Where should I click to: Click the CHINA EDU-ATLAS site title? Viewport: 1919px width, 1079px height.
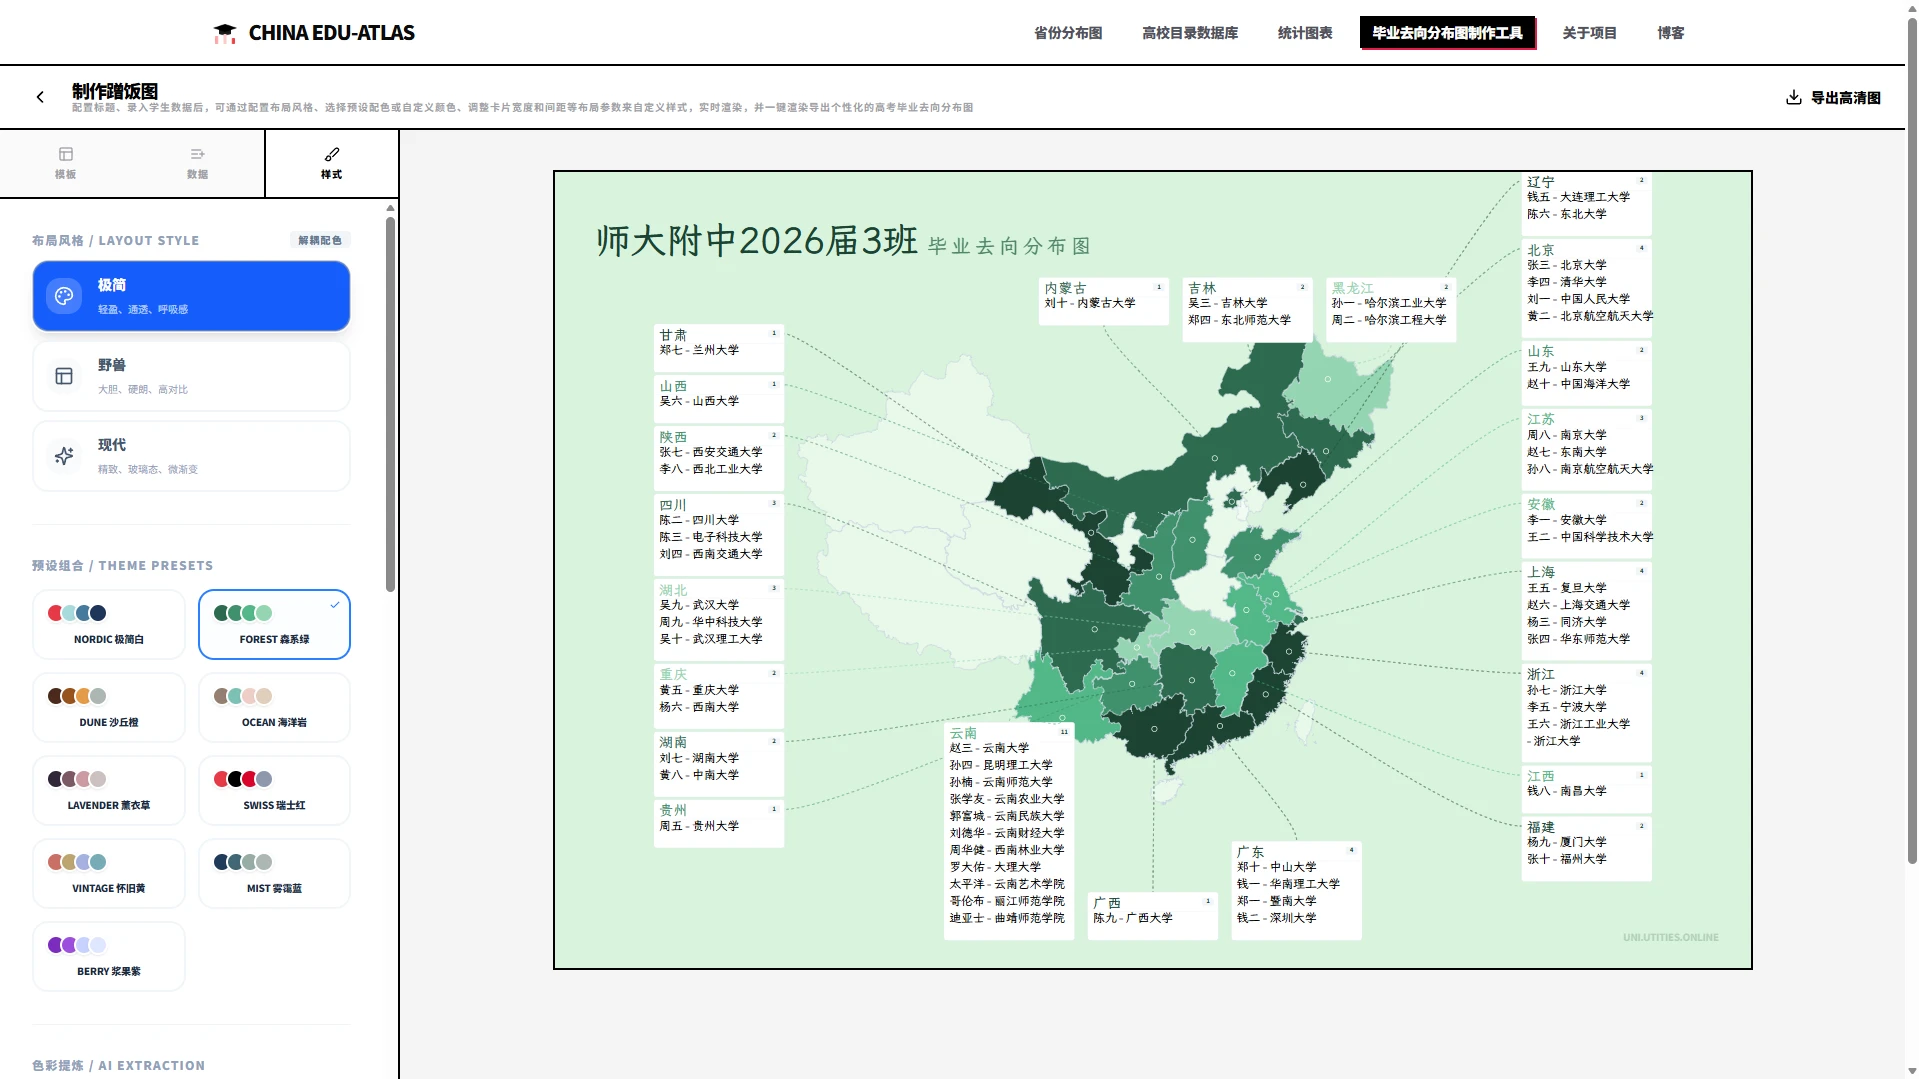[332, 33]
